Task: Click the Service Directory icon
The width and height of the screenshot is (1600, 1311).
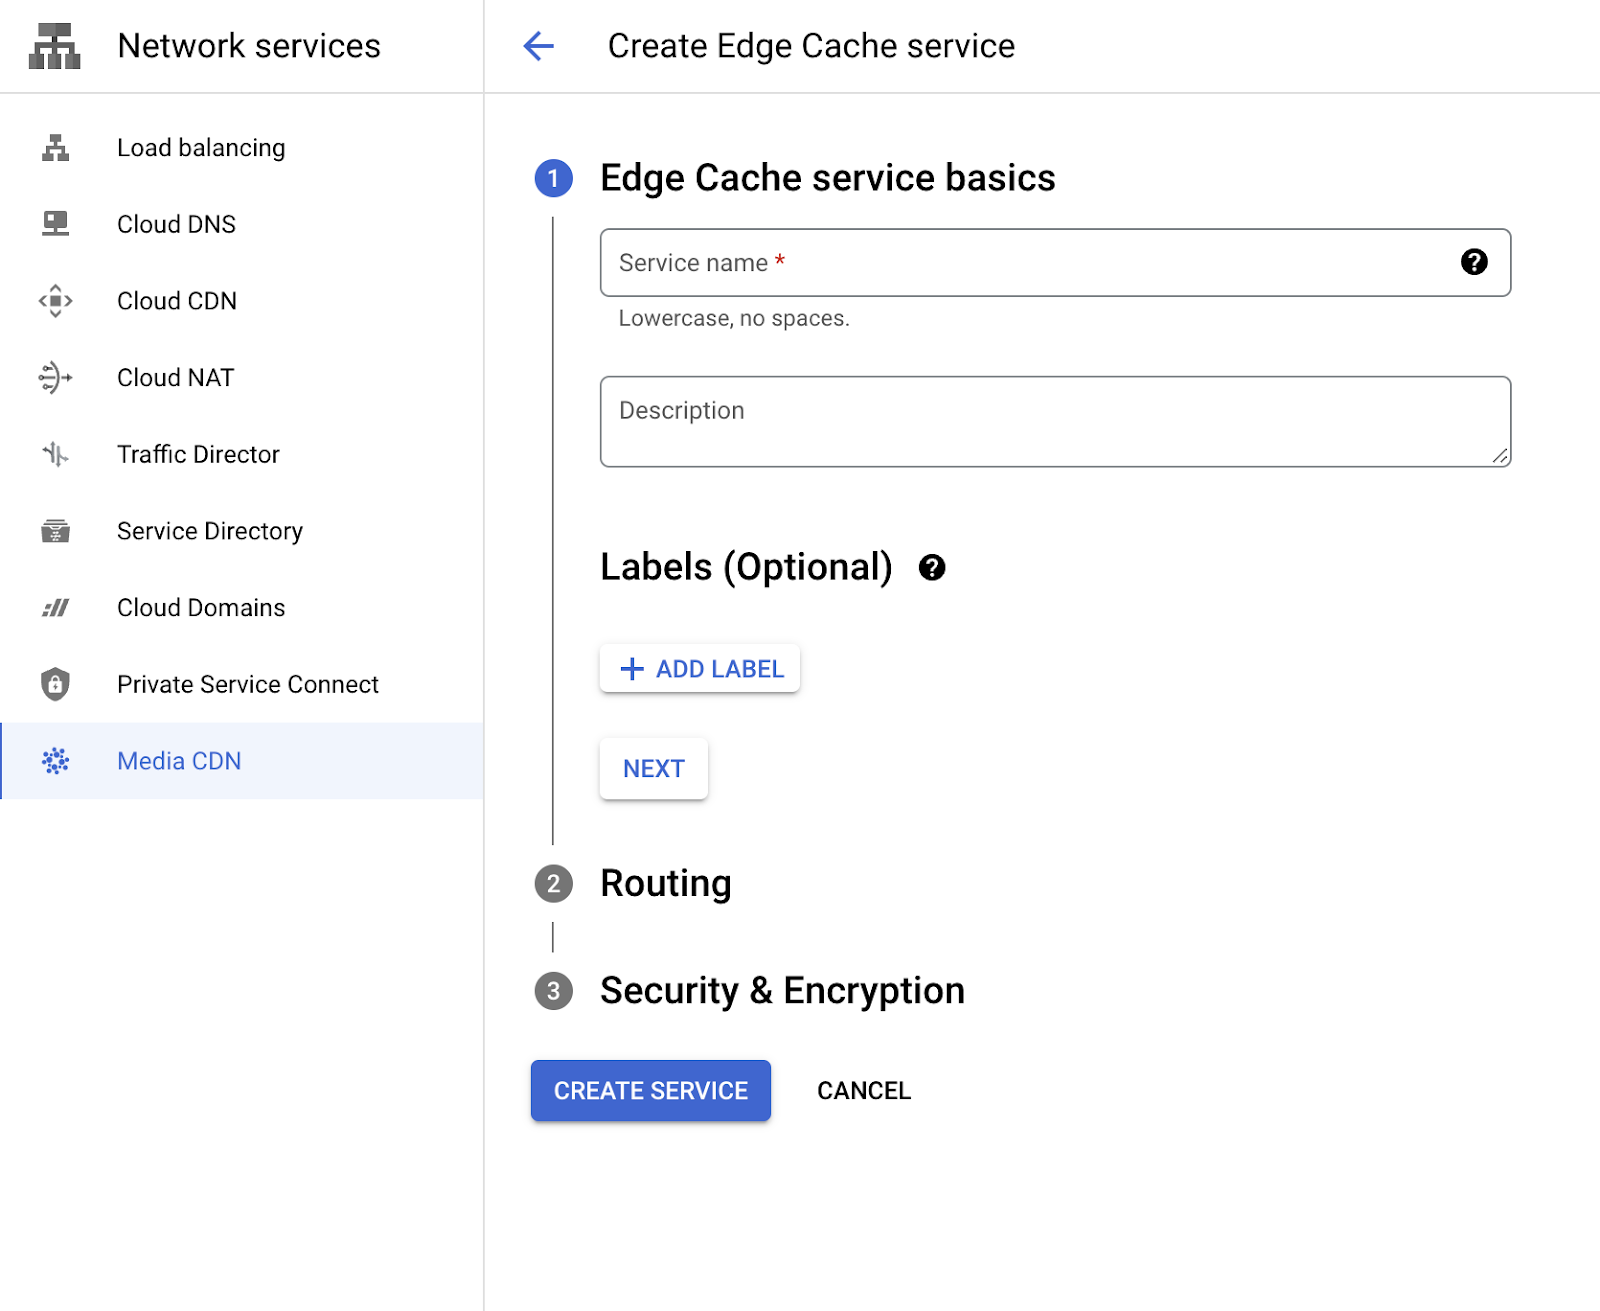Action: [x=56, y=531]
